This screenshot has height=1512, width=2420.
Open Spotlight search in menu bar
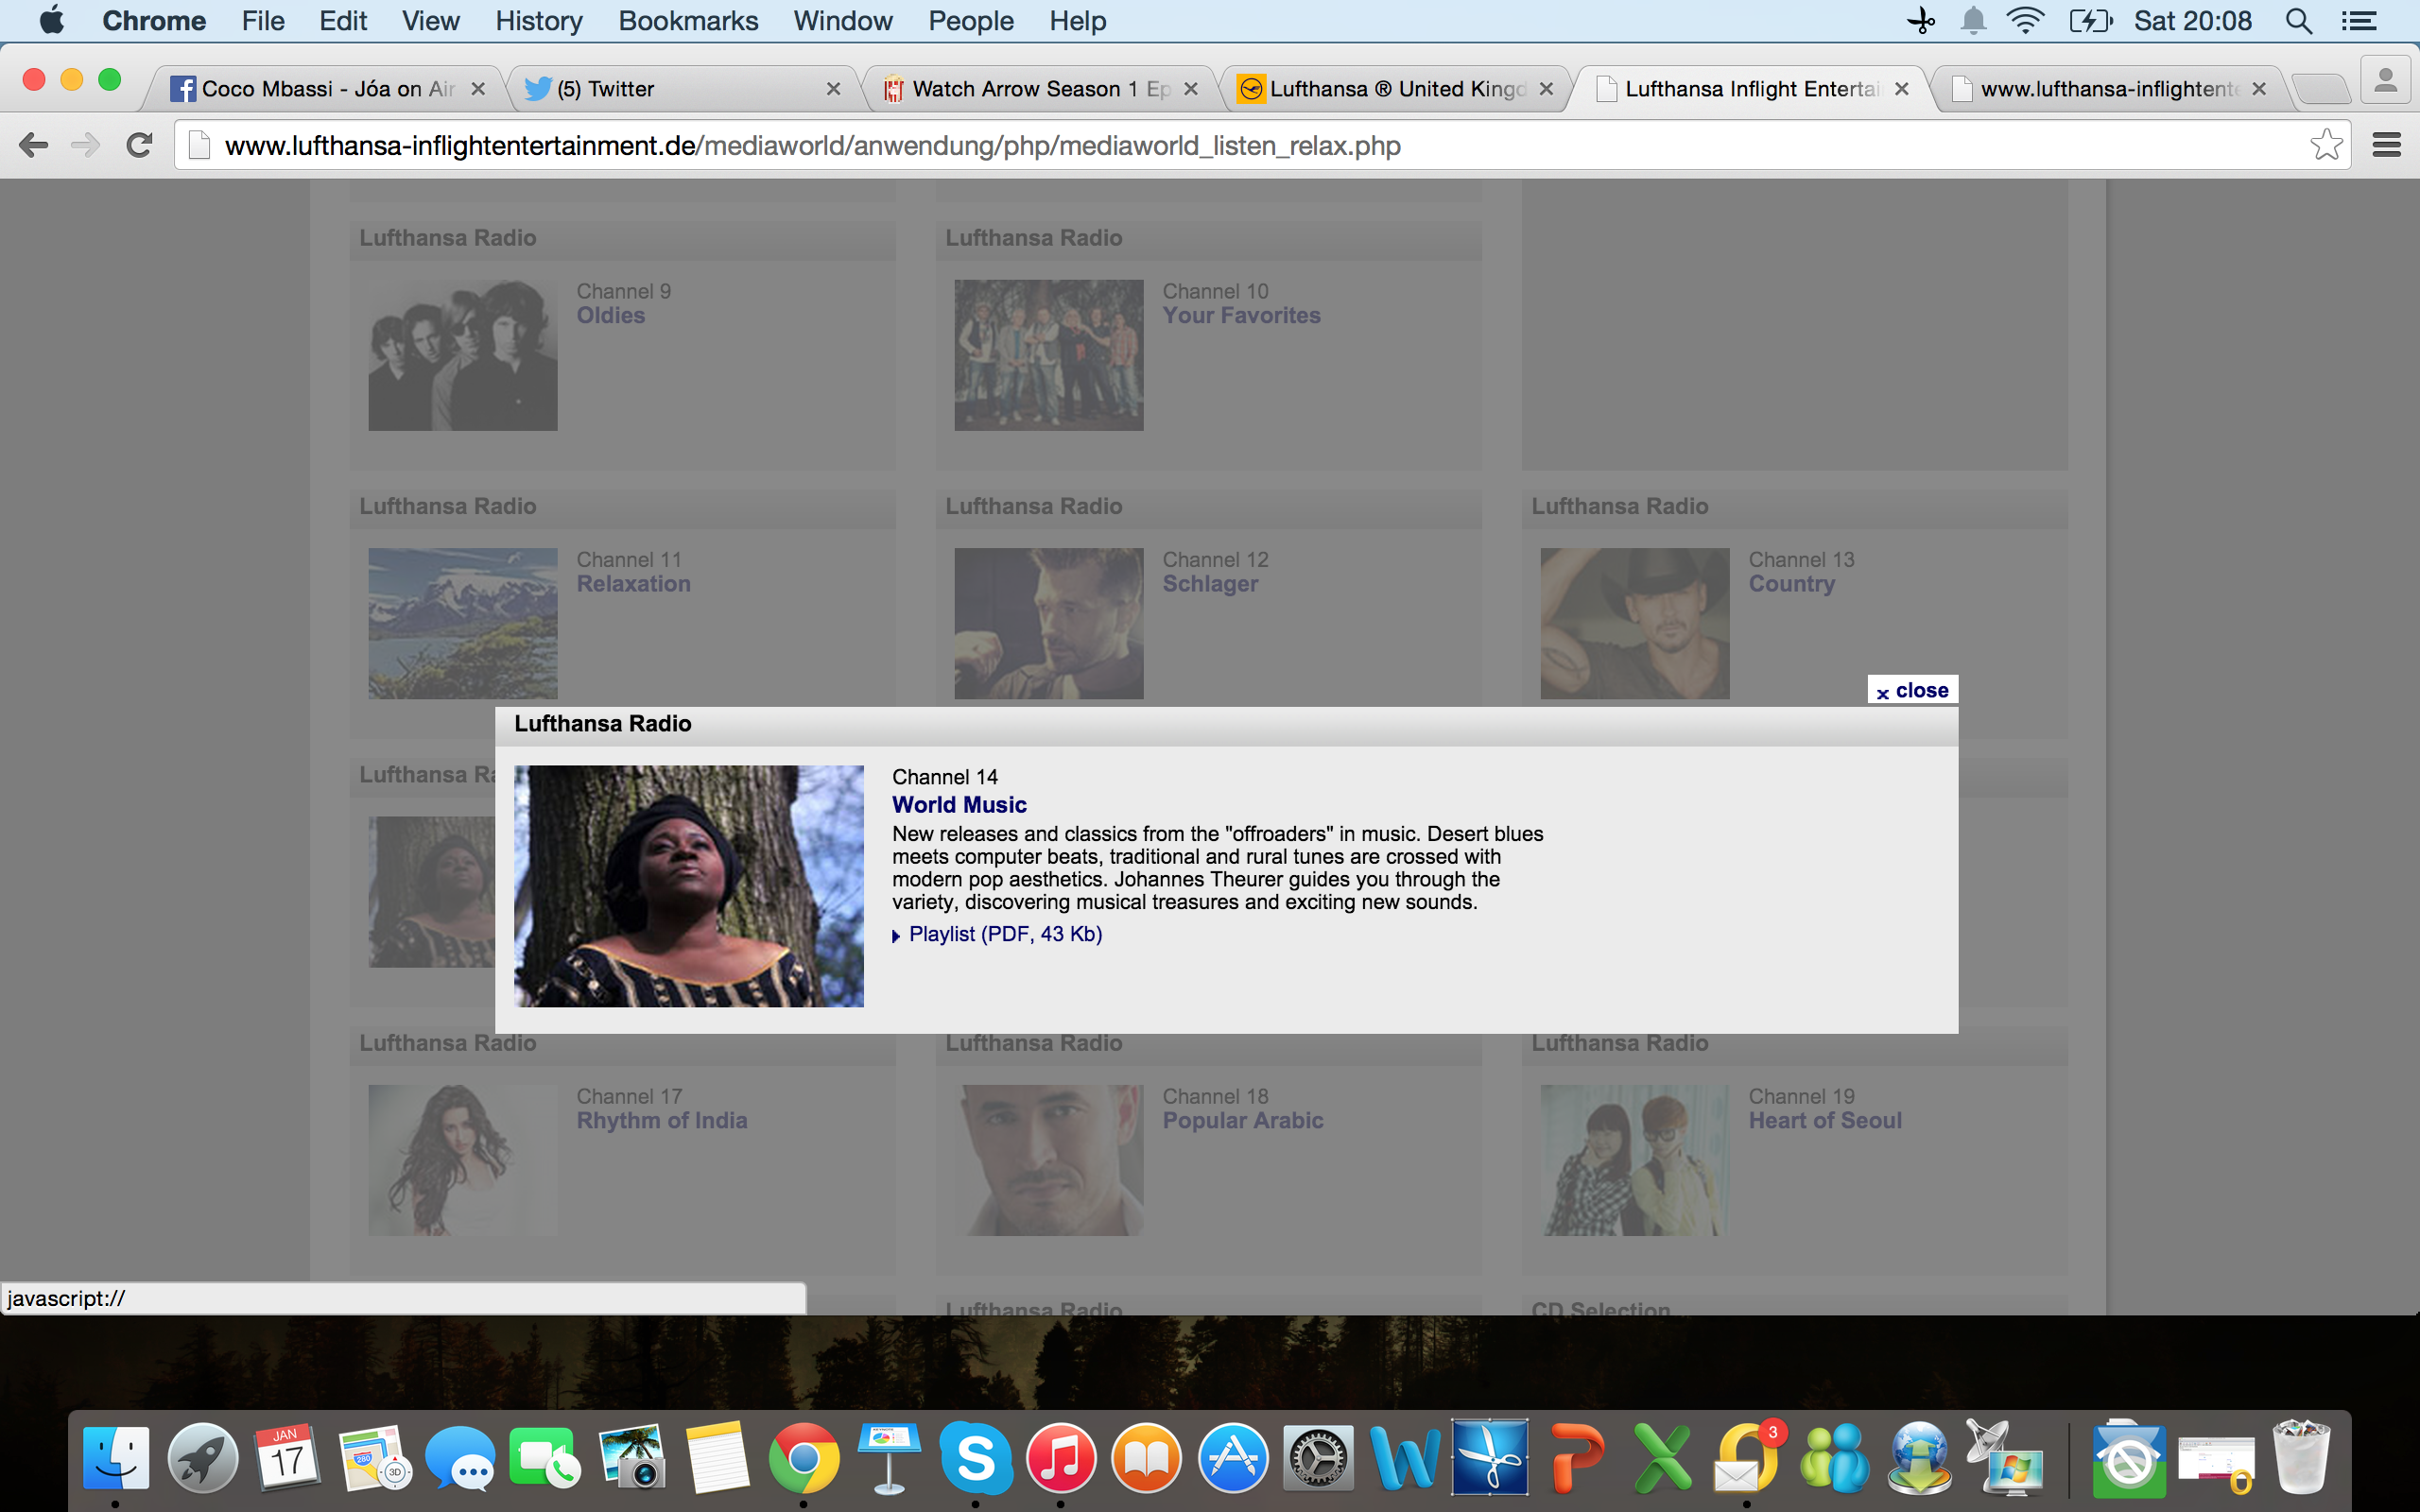click(x=2298, y=21)
